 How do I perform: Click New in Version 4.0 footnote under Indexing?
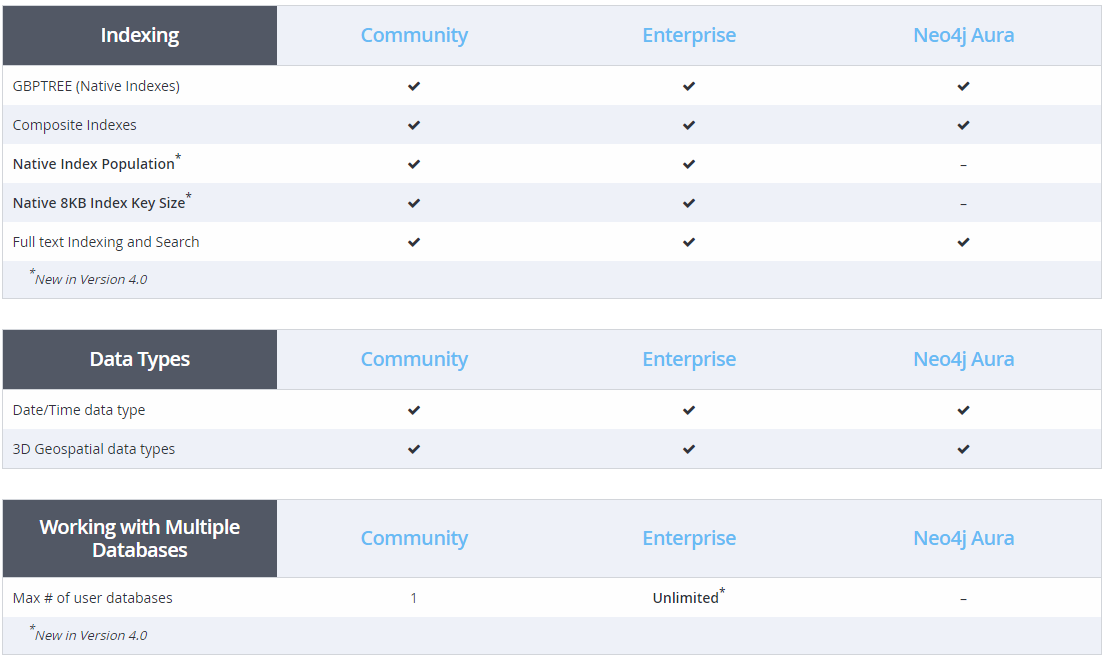[x=88, y=278]
